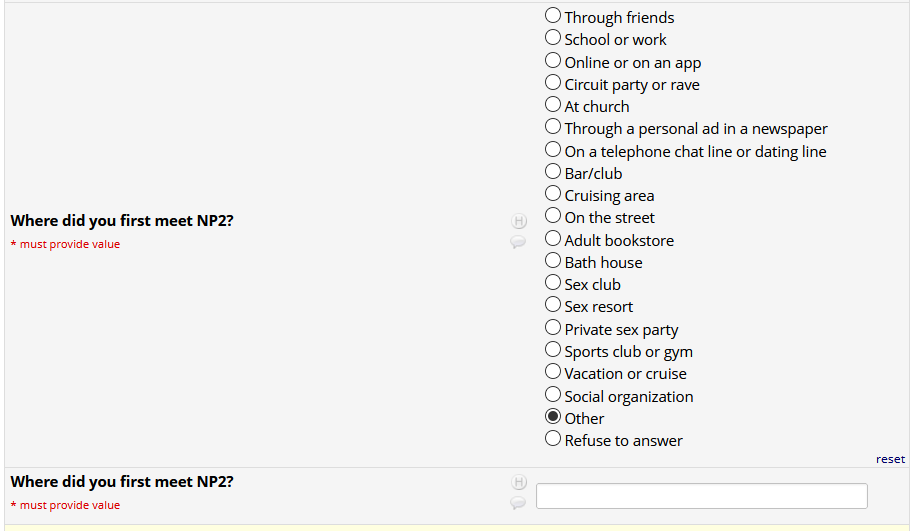The image size is (913, 531).
Task: Select 'Online or on an app'
Action: click(553, 61)
